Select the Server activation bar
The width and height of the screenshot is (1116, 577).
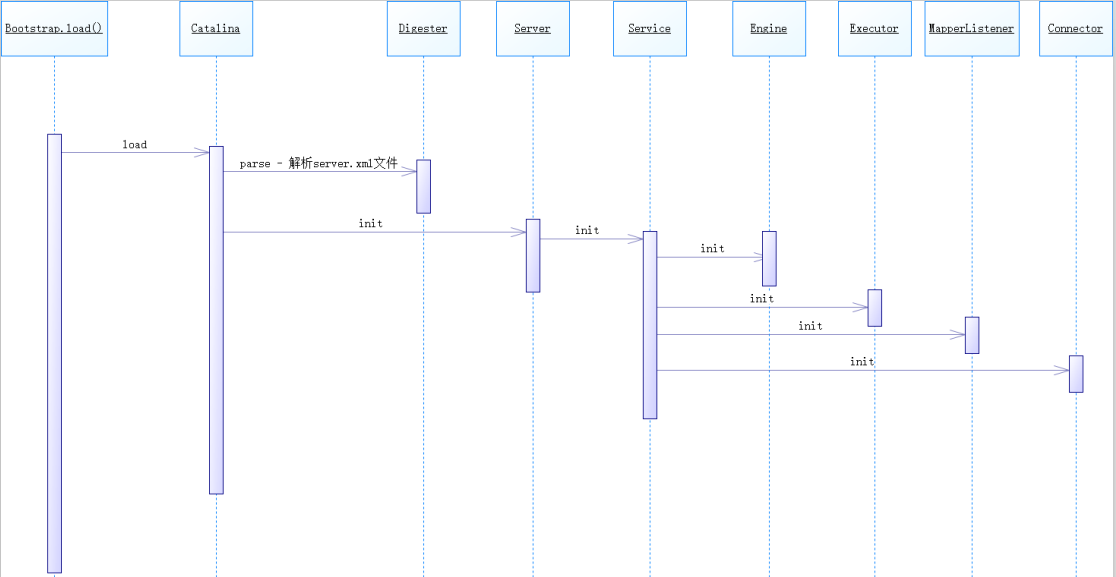pos(533,255)
